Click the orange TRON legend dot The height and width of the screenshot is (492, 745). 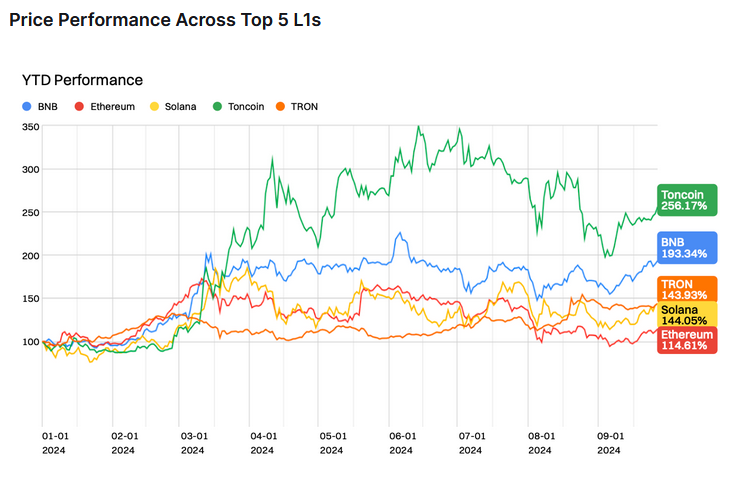(280, 106)
